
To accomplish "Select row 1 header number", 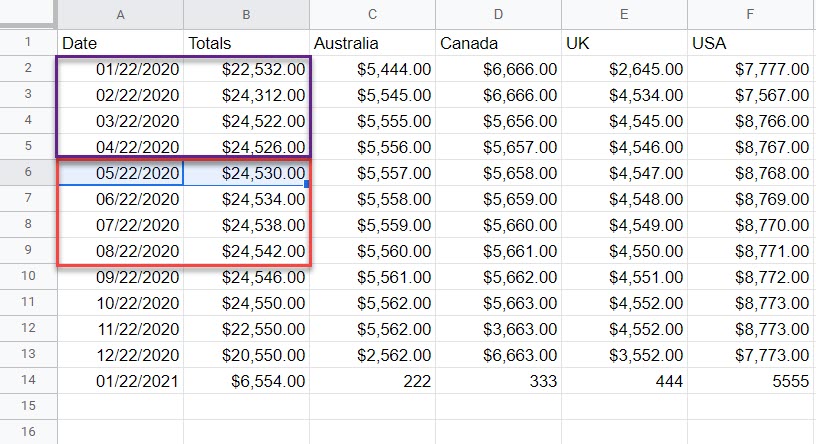I will pos(28,43).
